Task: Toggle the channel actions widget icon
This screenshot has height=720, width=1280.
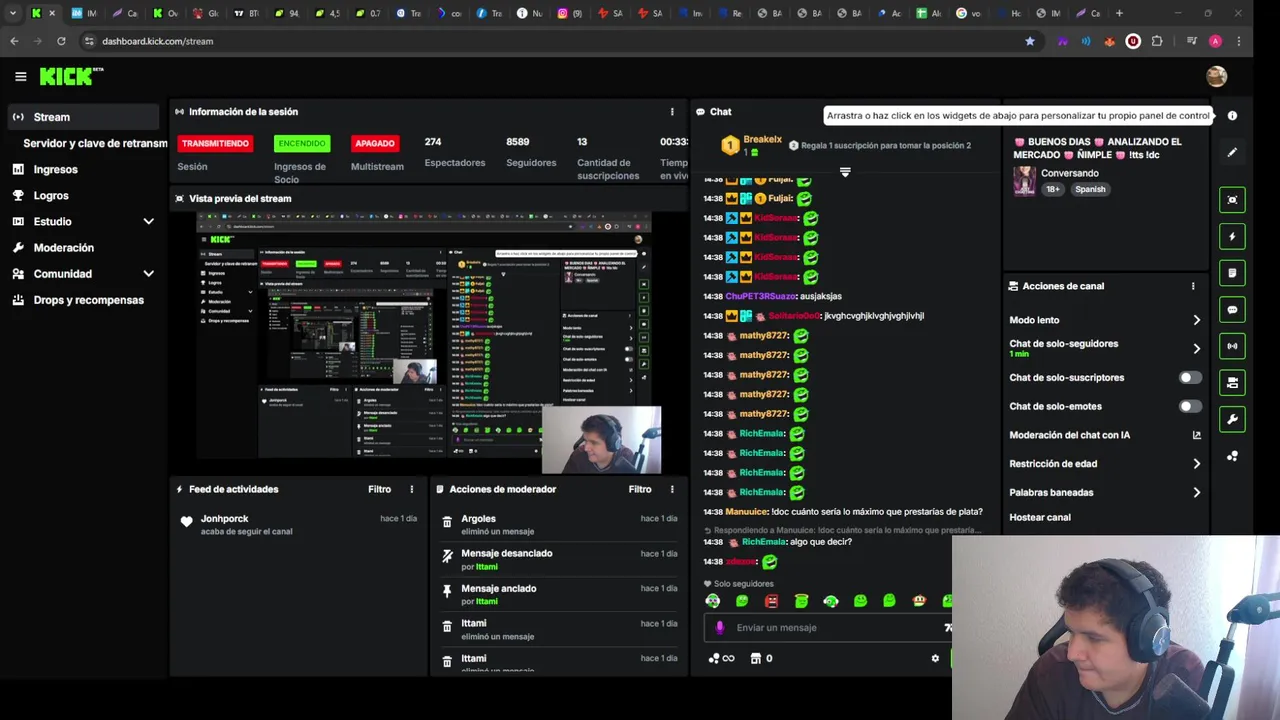Action: [1232, 383]
